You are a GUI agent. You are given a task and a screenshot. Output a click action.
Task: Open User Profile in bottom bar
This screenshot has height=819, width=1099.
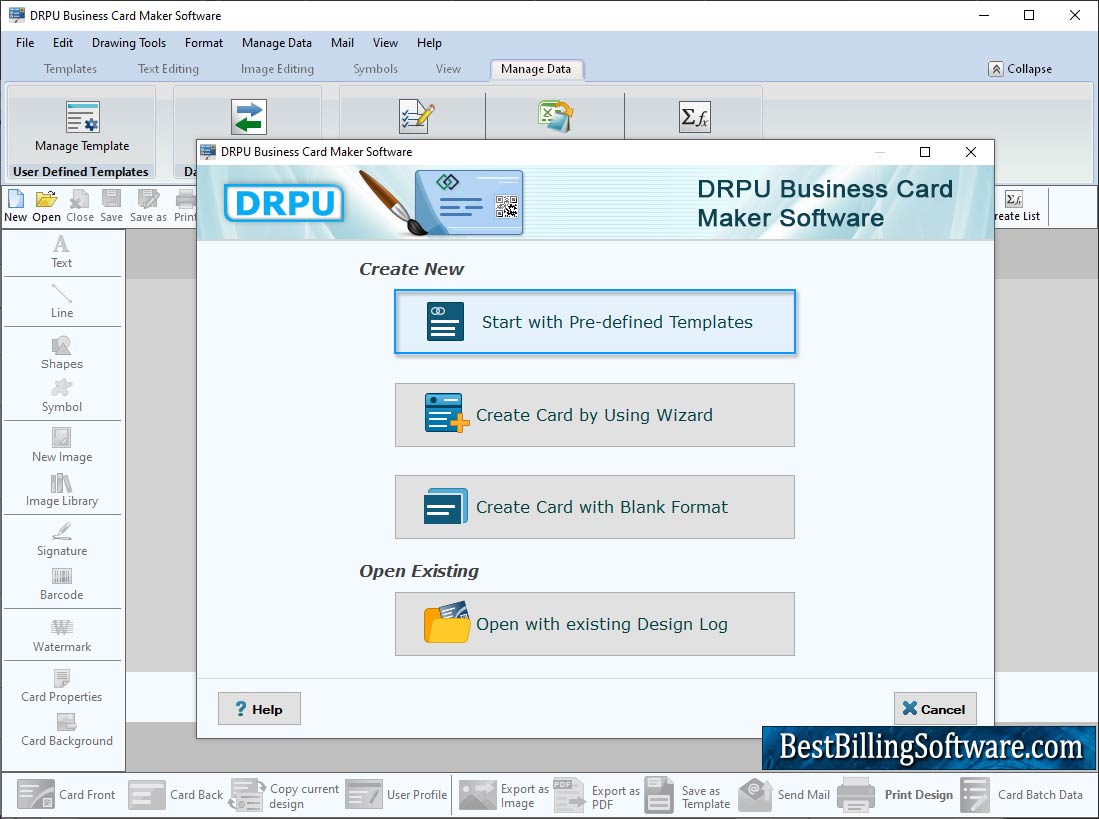tap(397, 794)
